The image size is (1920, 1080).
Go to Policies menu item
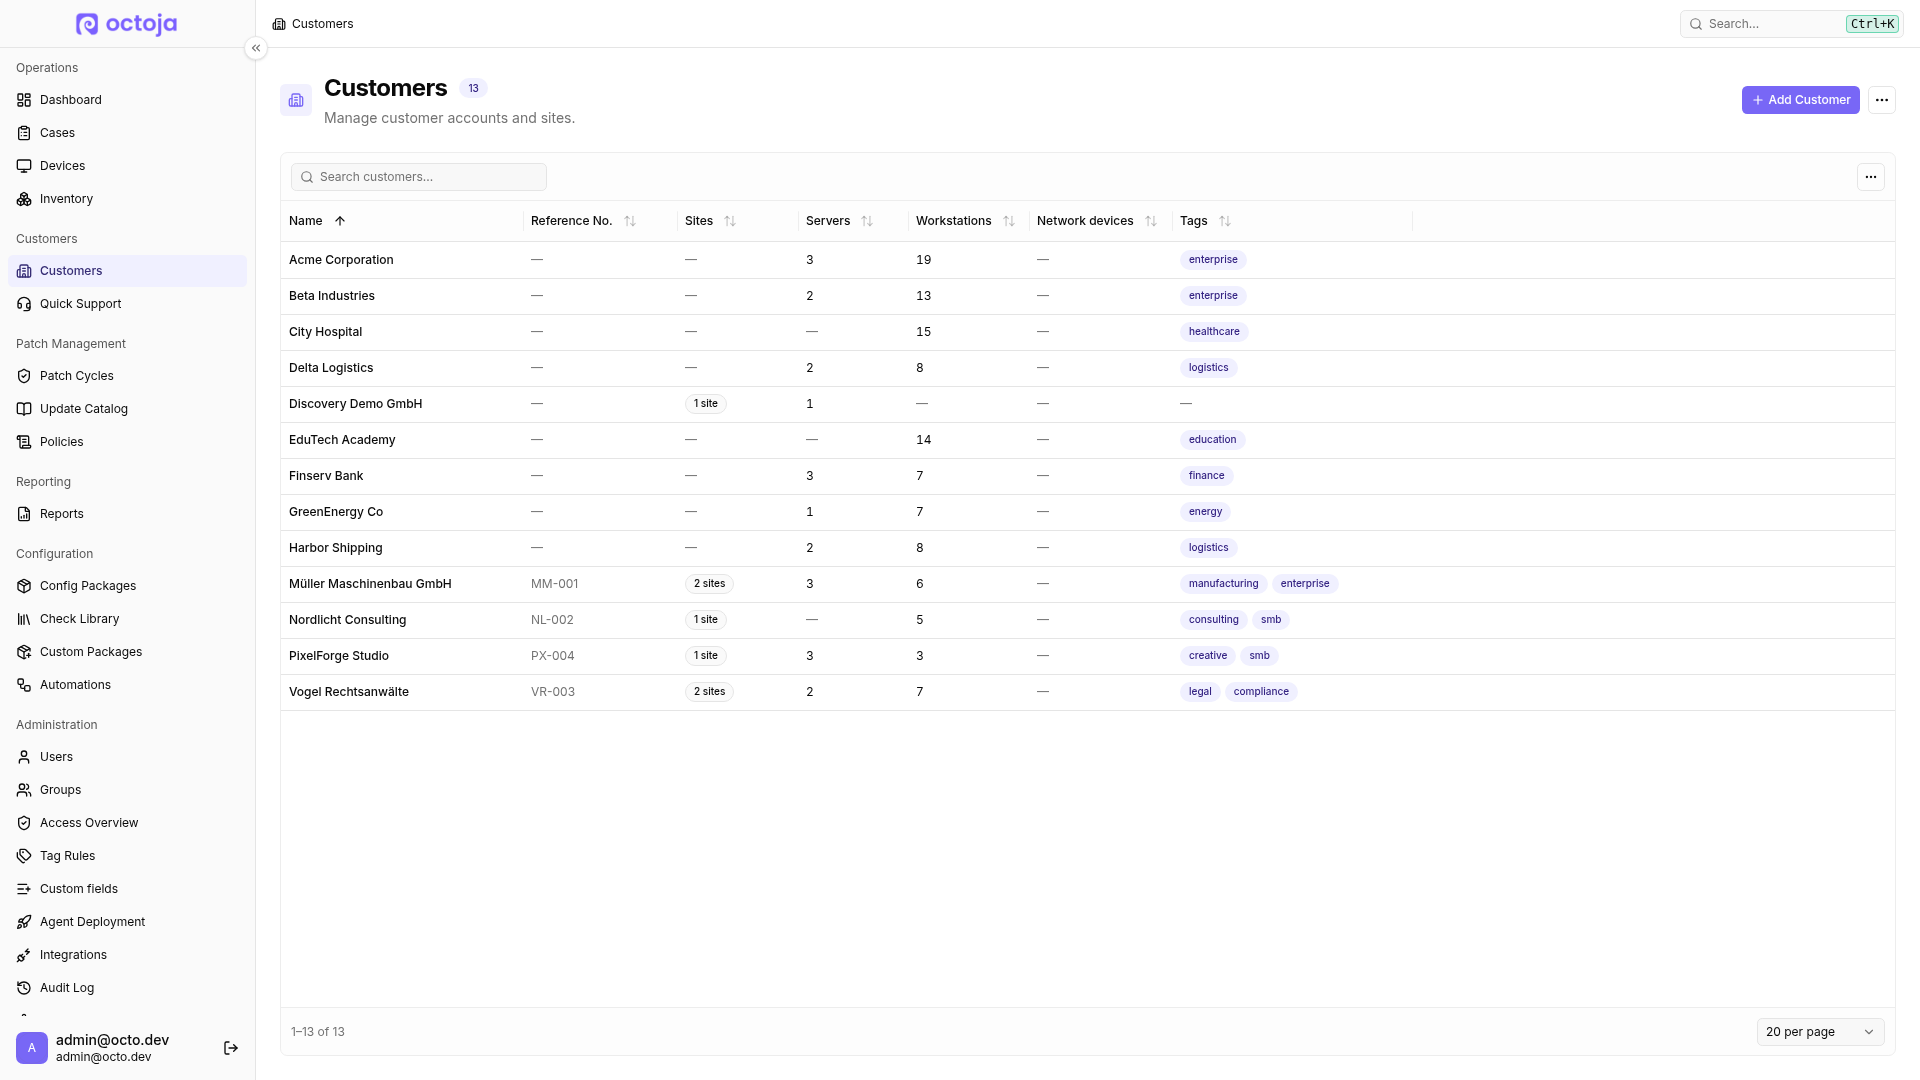(127, 442)
